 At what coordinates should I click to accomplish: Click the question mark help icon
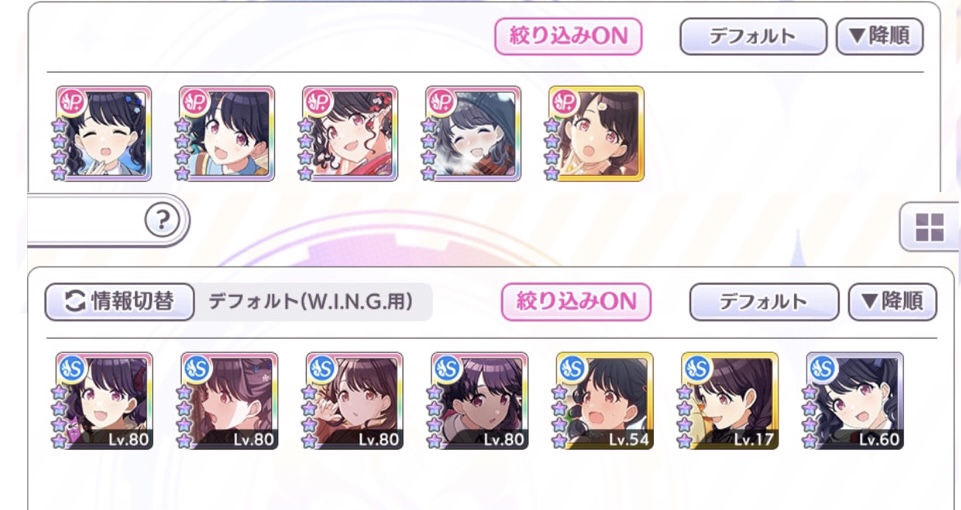point(162,219)
